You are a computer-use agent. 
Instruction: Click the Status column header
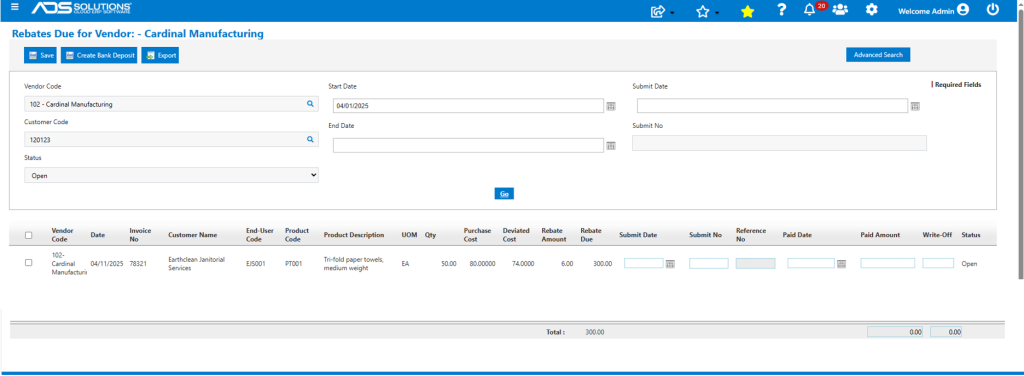tap(971, 235)
